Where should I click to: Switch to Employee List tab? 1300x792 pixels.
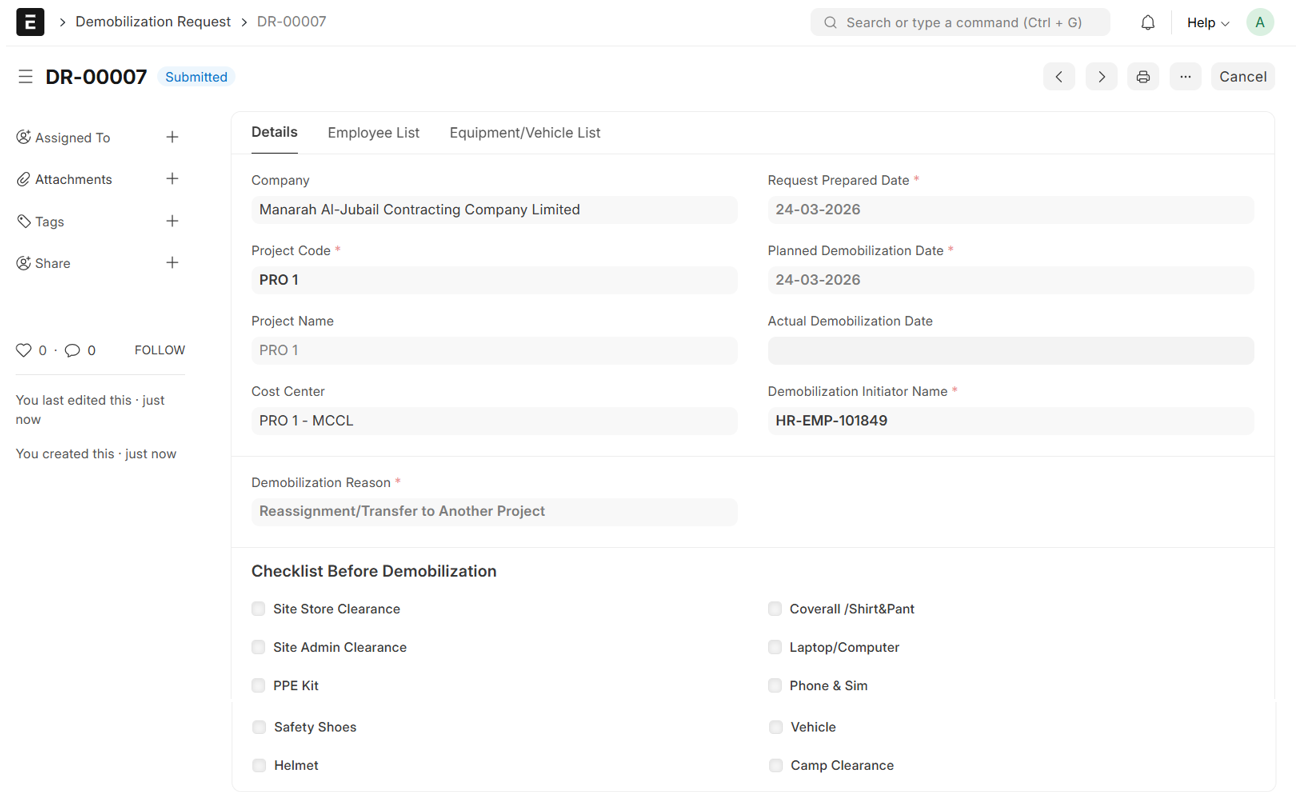pyautogui.click(x=373, y=133)
